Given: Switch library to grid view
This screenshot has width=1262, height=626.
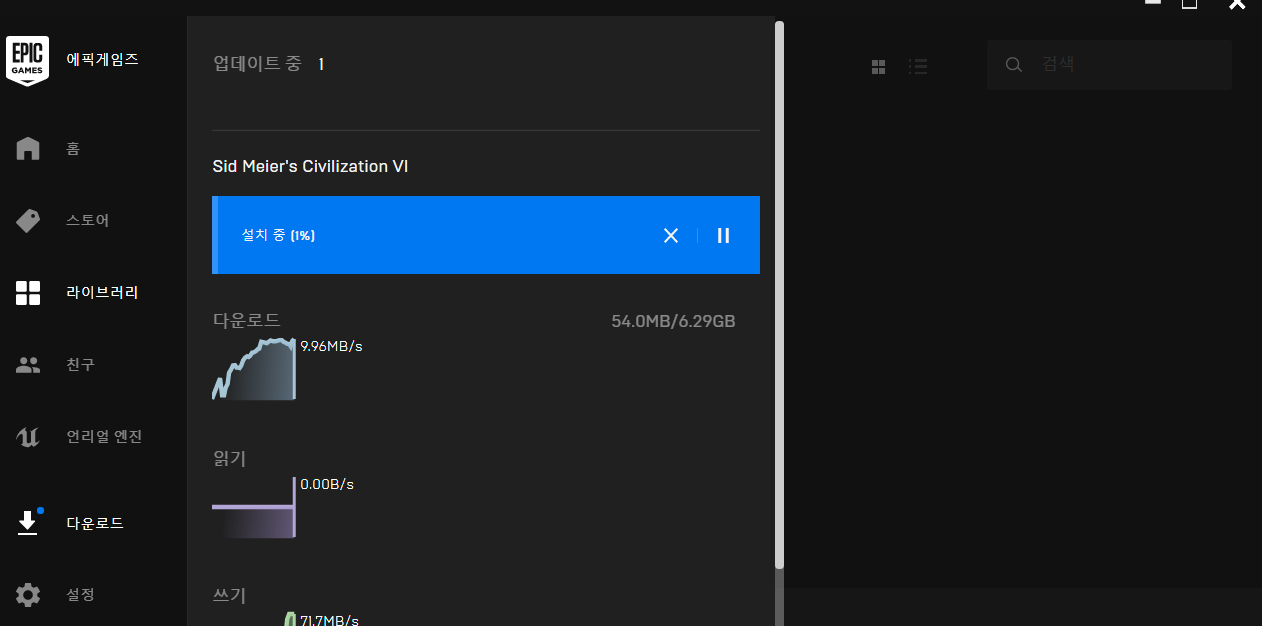Looking at the screenshot, I should (x=879, y=67).
